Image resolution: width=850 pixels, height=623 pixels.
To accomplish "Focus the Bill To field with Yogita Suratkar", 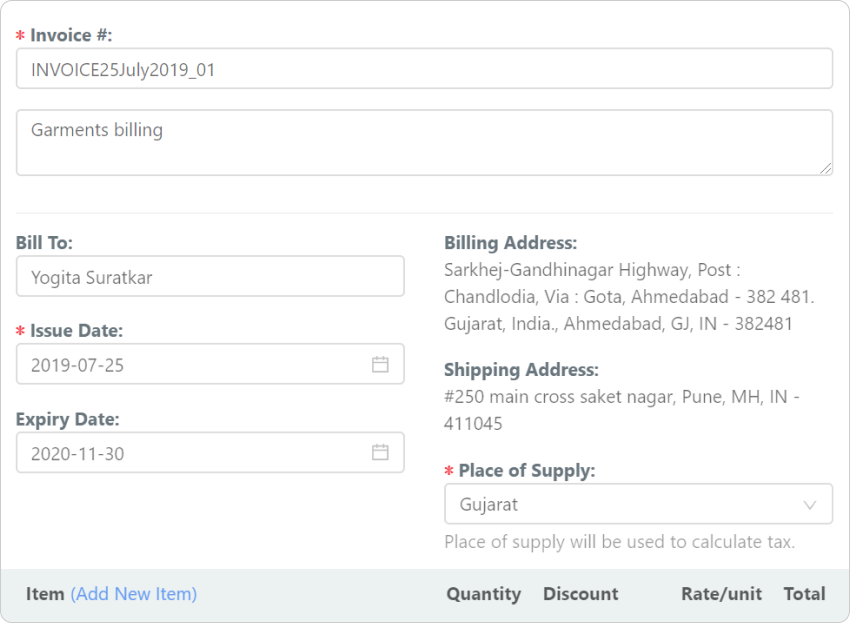I will [210, 277].
